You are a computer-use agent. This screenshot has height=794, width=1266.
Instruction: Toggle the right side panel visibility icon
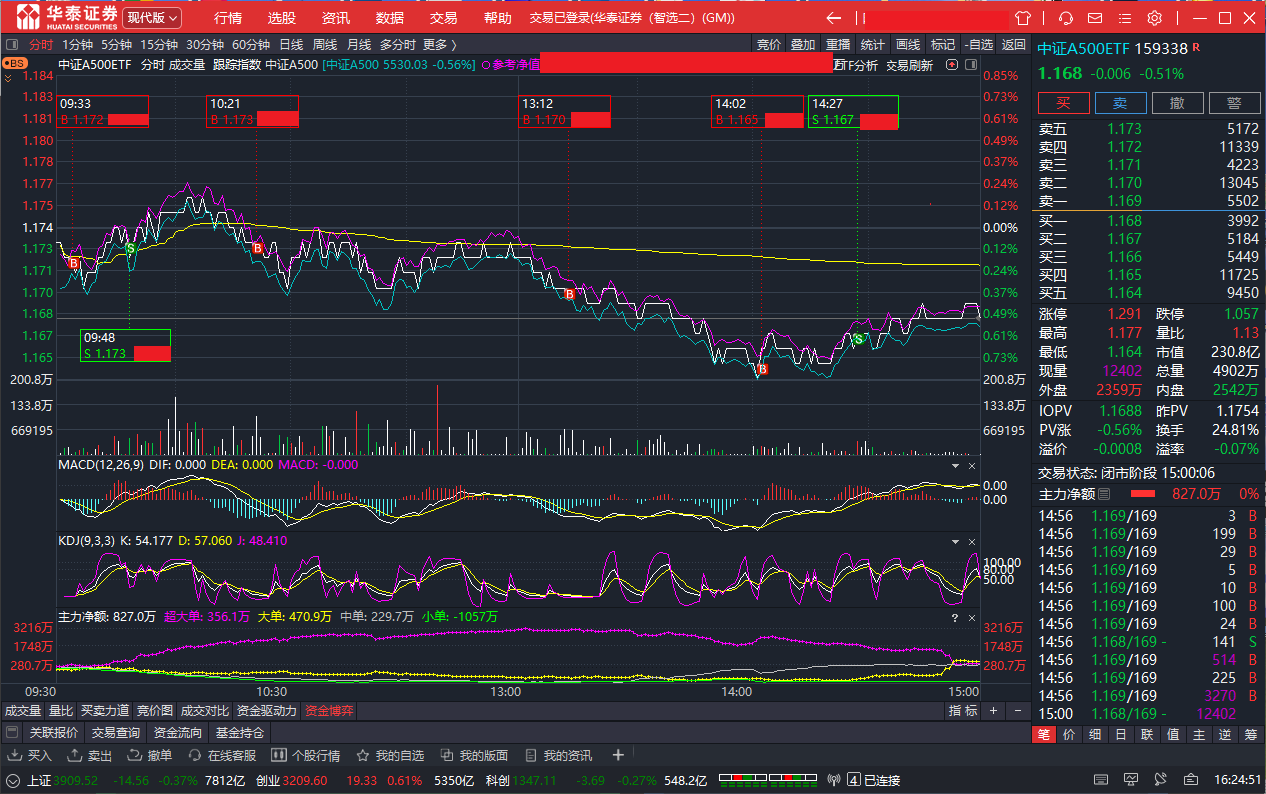click(x=969, y=65)
